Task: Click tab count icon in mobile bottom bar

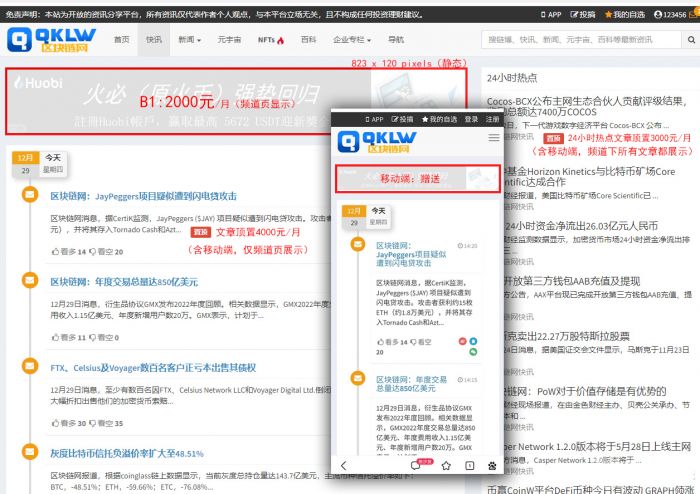Action: [470, 465]
